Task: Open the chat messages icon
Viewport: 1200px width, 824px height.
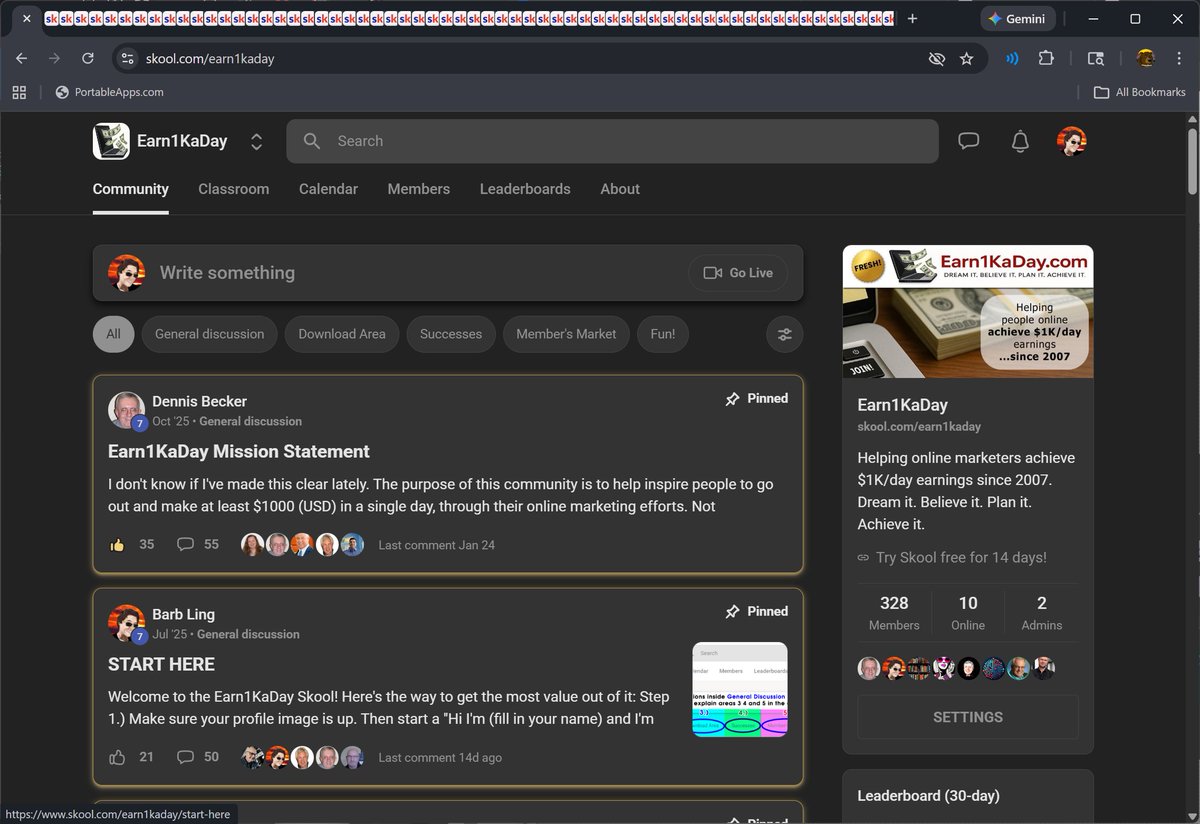Action: click(x=968, y=141)
